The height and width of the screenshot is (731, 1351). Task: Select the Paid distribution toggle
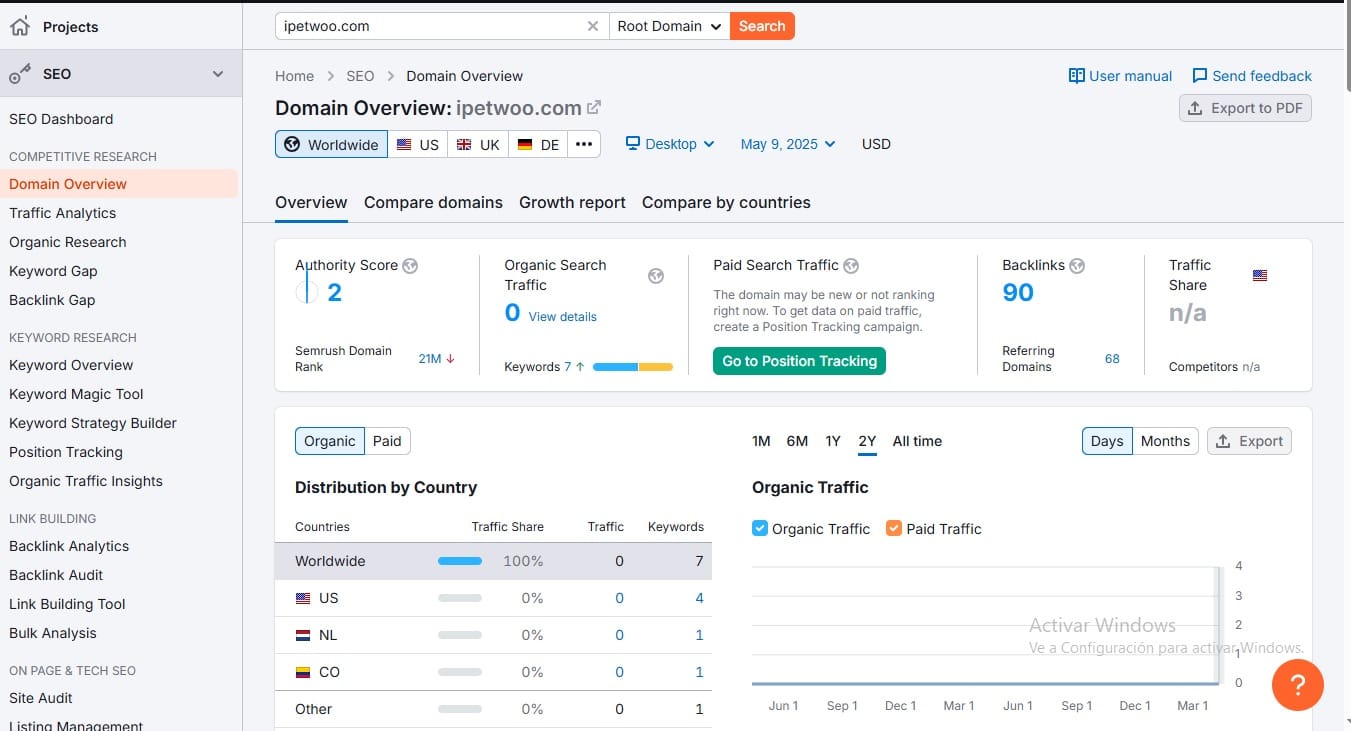(388, 441)
